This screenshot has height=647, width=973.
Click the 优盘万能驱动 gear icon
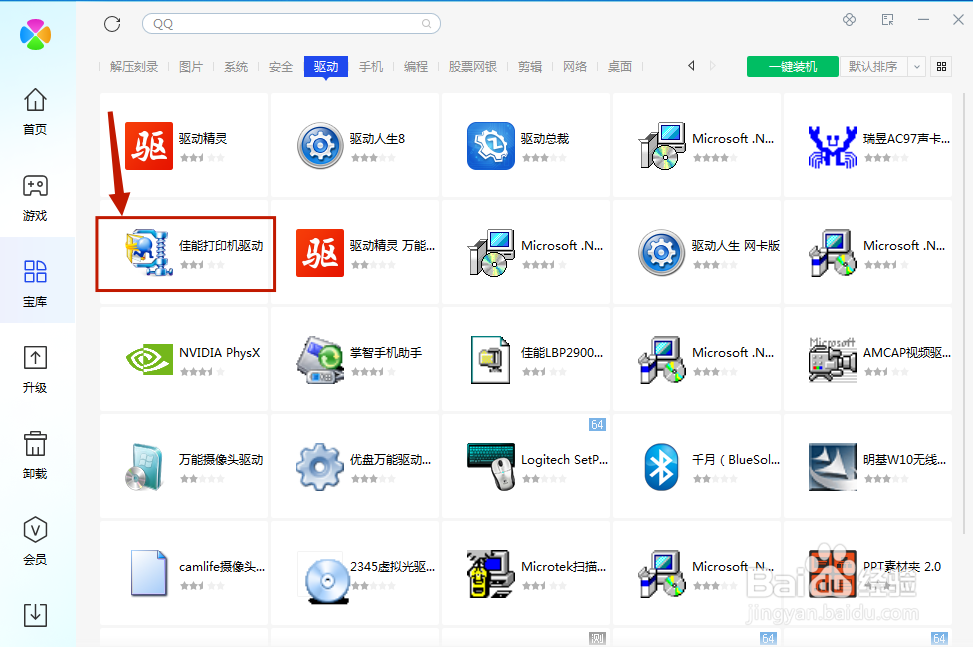click(x=320, y=467)
